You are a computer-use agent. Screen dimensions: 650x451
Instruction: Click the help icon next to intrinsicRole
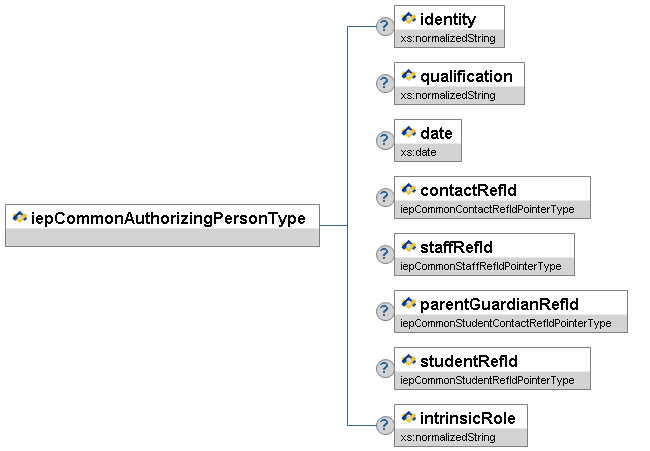pos(384,425)
